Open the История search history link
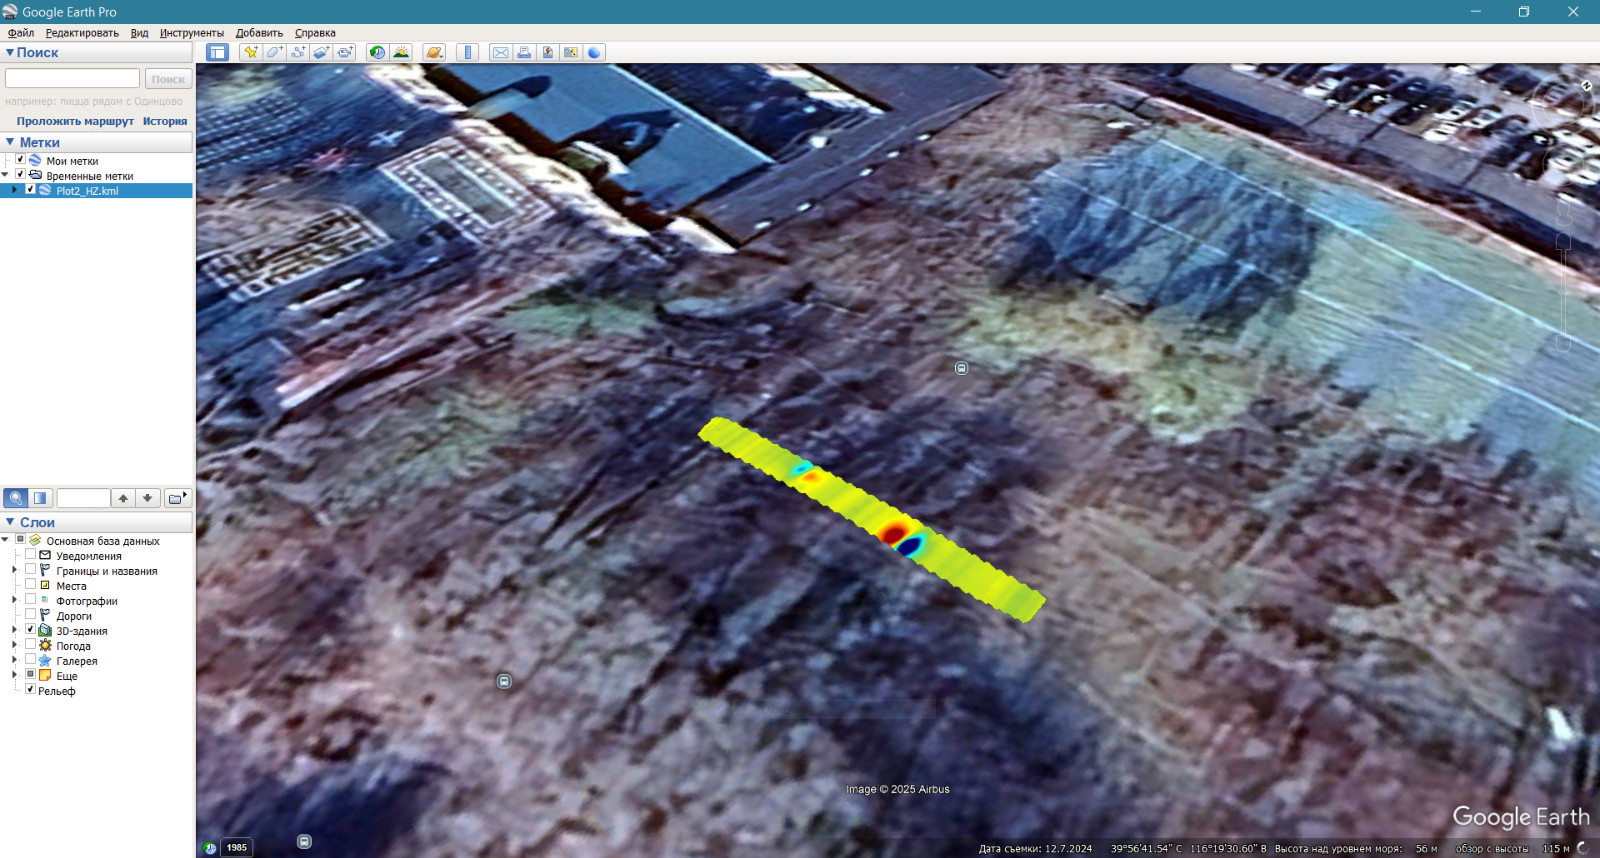Image resolution: width=1600 pixels, height=858 pixels. coord(165,121)
